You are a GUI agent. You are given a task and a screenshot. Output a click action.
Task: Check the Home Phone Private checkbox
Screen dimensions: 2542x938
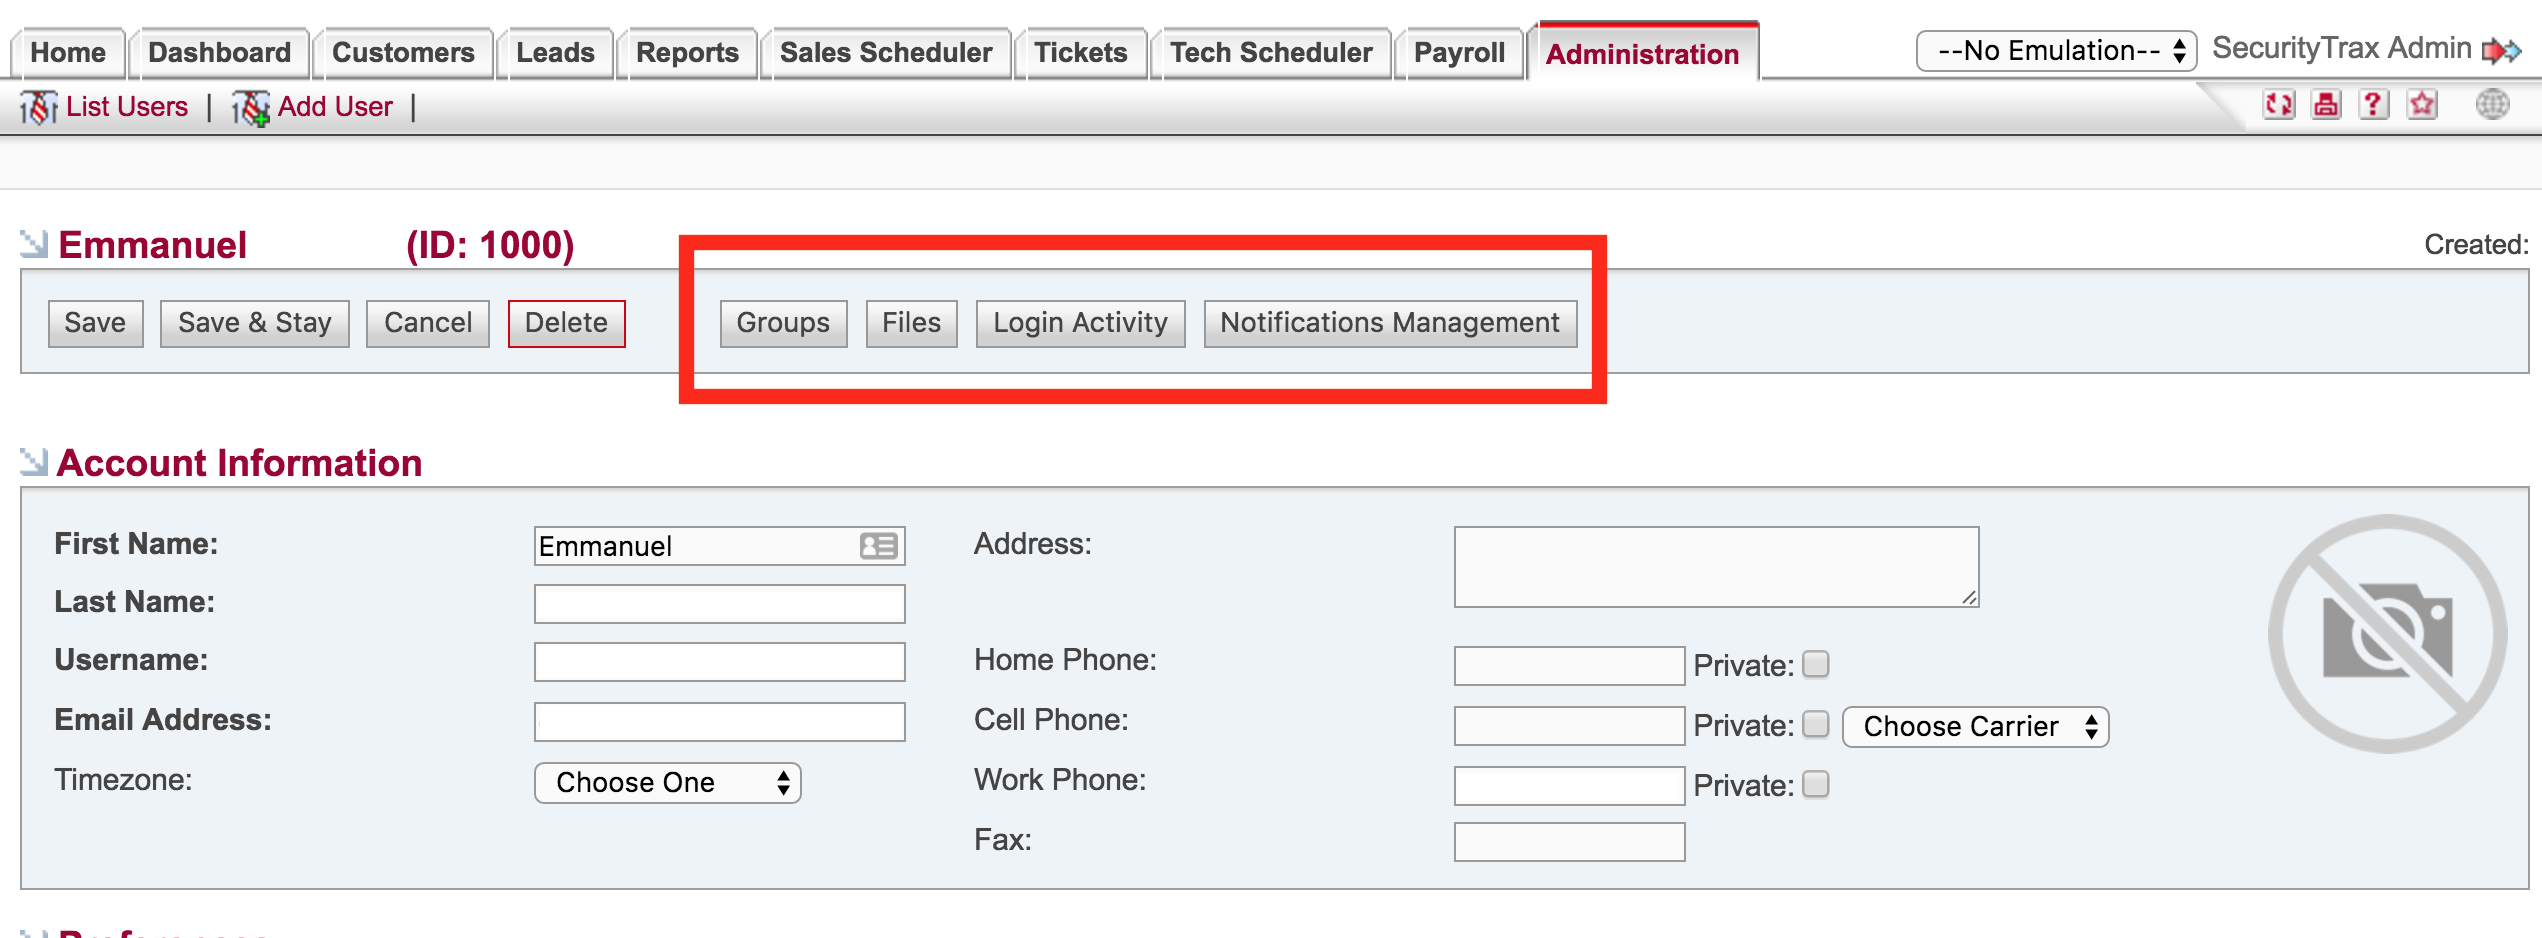[x=1816, y=665]
